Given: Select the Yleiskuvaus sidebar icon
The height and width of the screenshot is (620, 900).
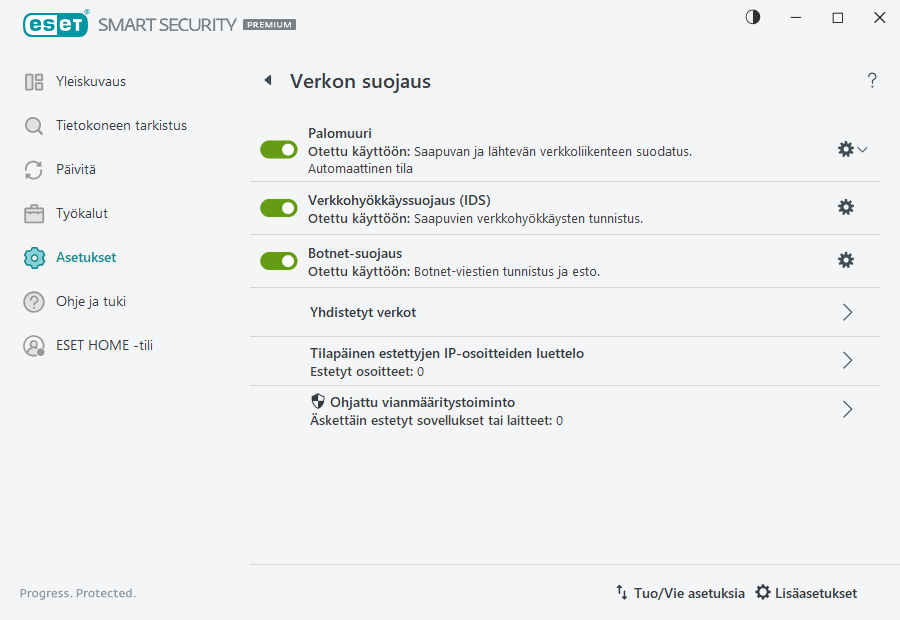Looking at the screenshot, I should (x=34, y=81).
